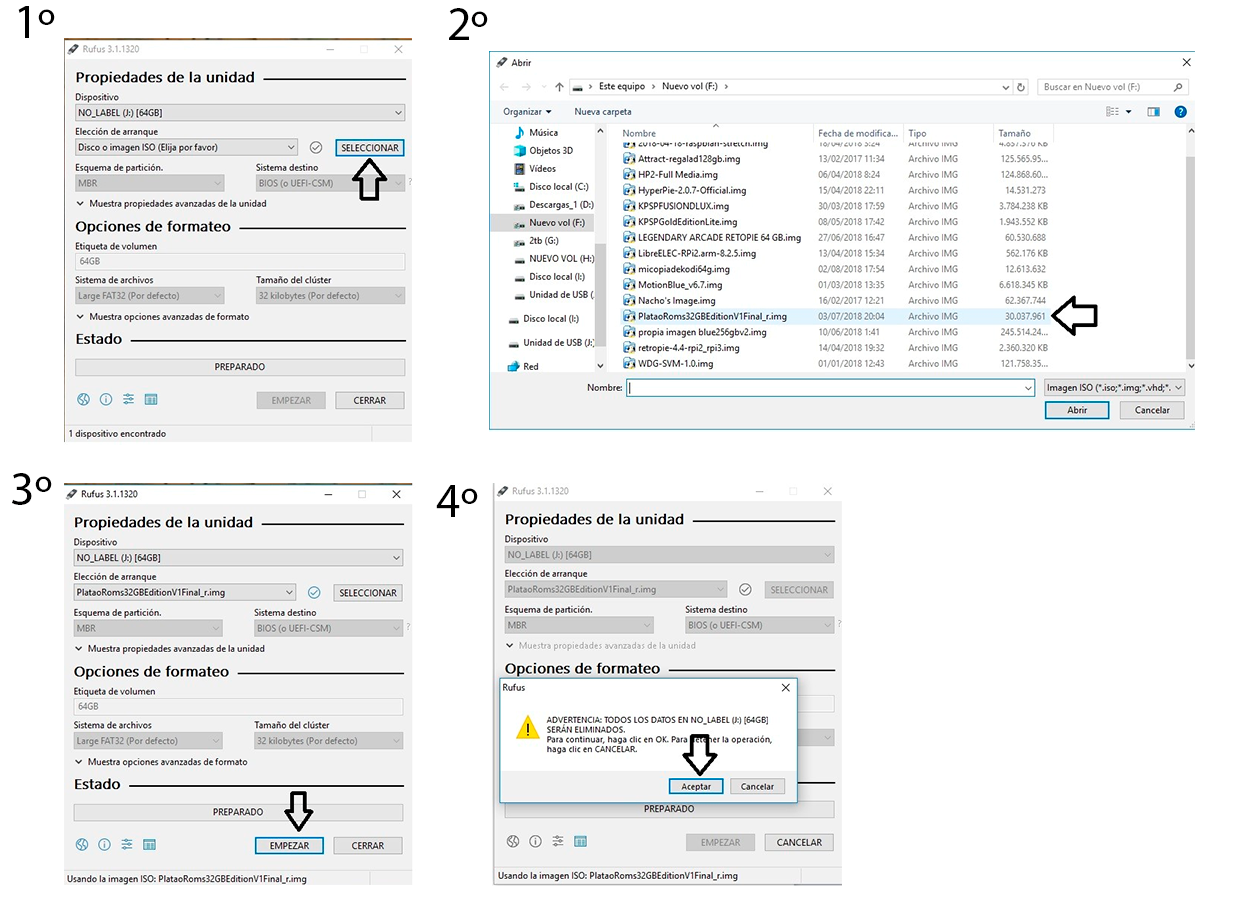Click Objetos 3D icon in Abrir sidebar

(519, 150)
